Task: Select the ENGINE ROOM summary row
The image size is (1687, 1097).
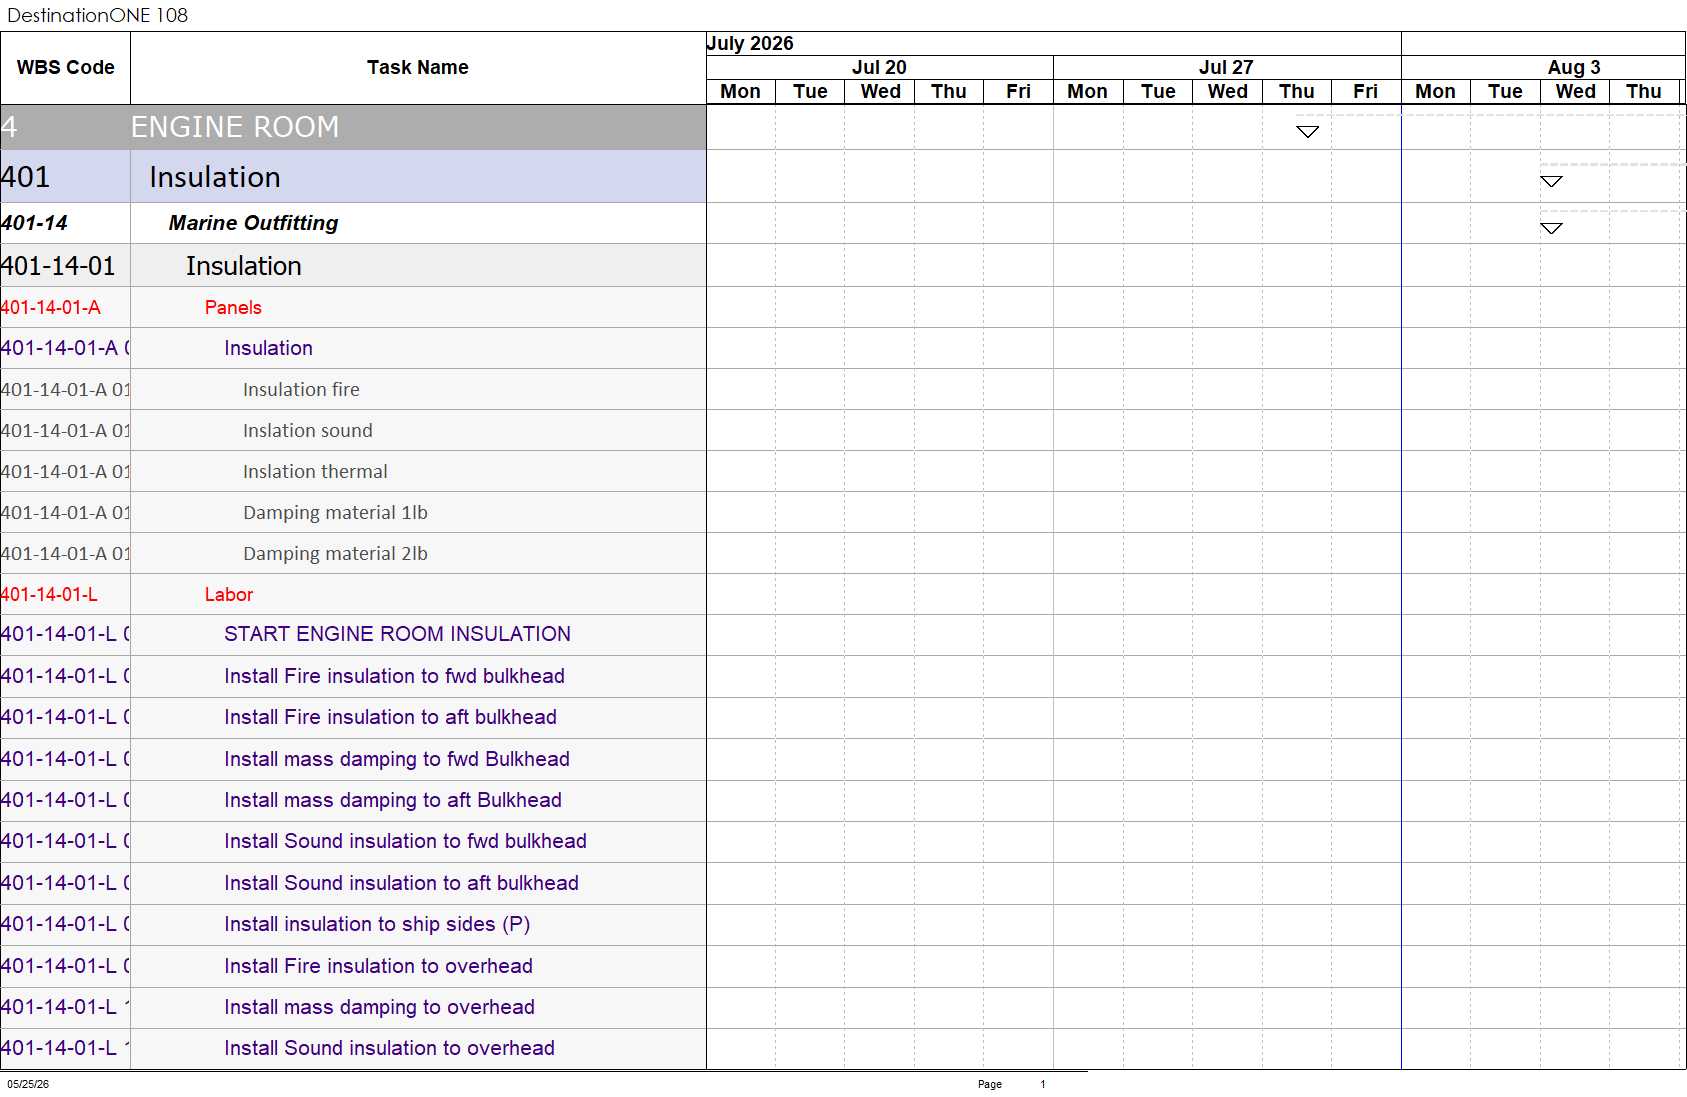Action: click(353, 127)
